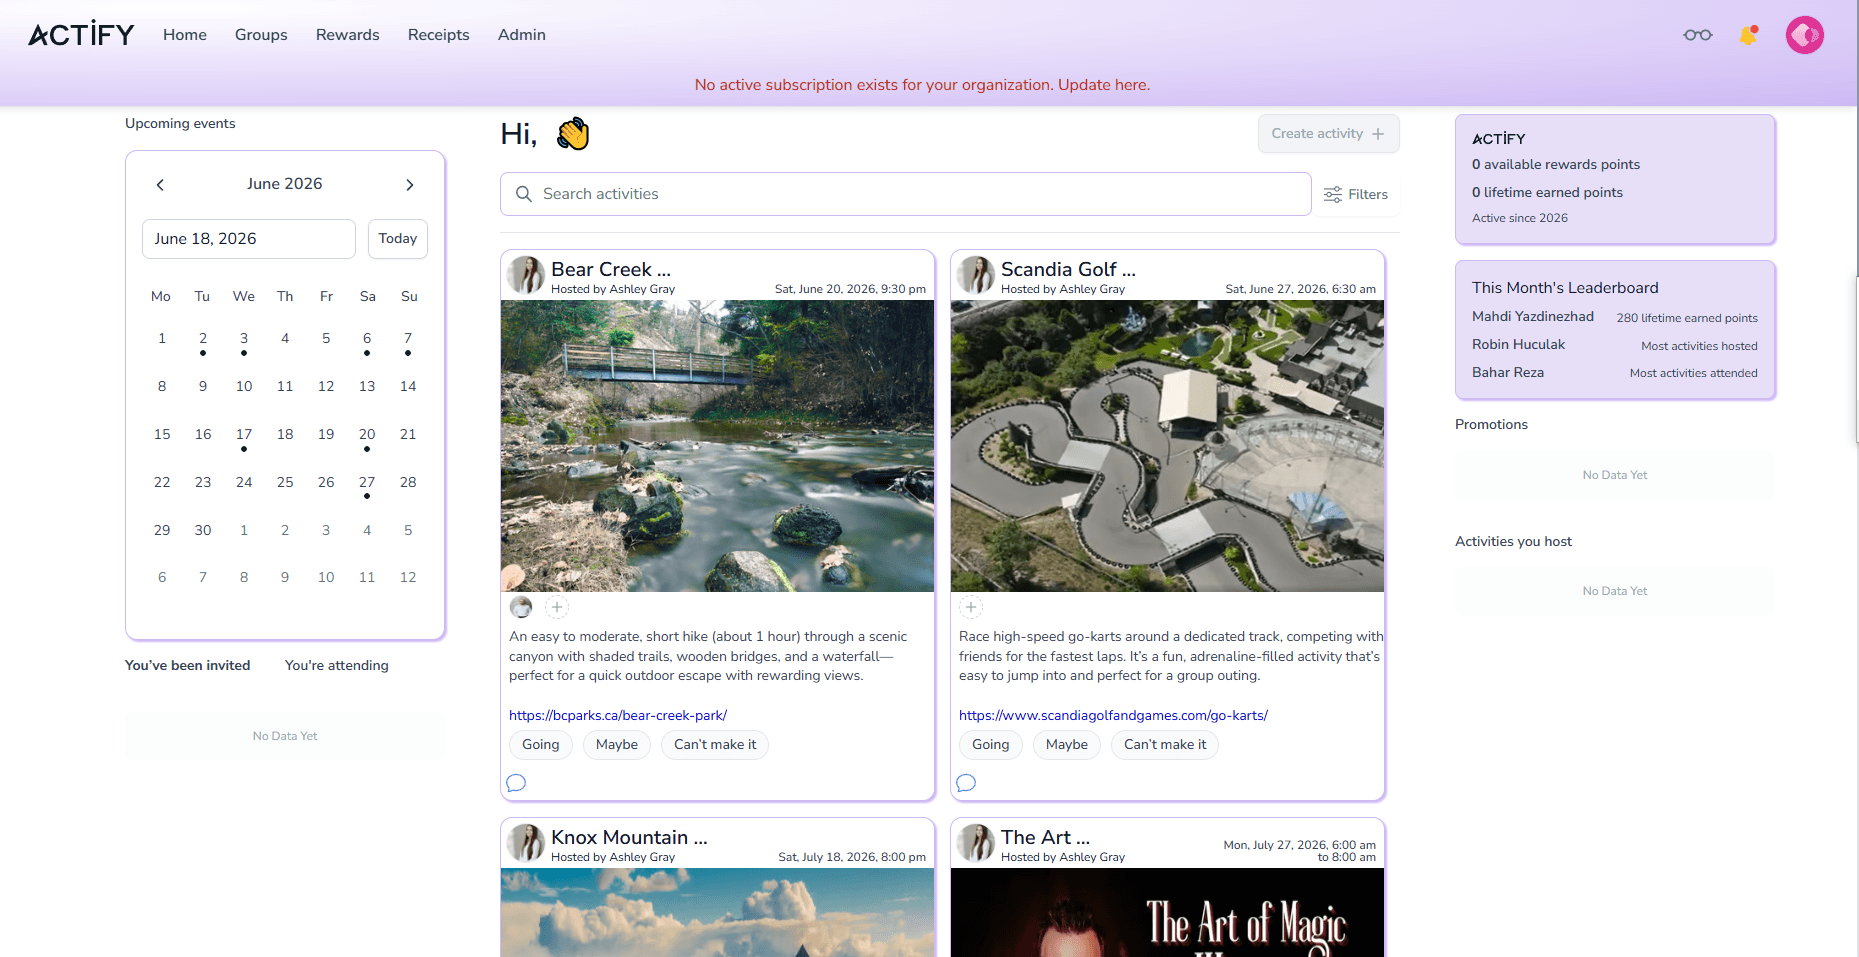Click the Actify logo
This screenshot has width=1859, height=957.
81,34
